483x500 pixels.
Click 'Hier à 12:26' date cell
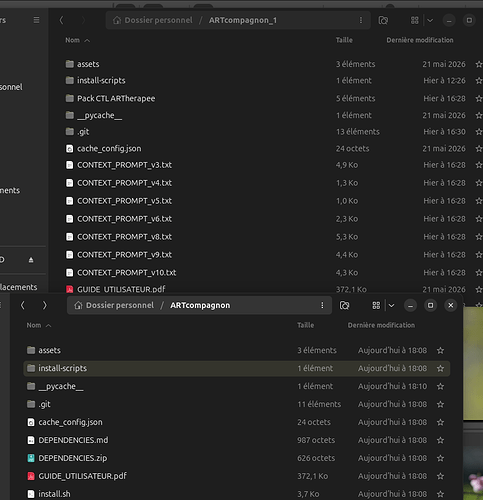point(444,81)
